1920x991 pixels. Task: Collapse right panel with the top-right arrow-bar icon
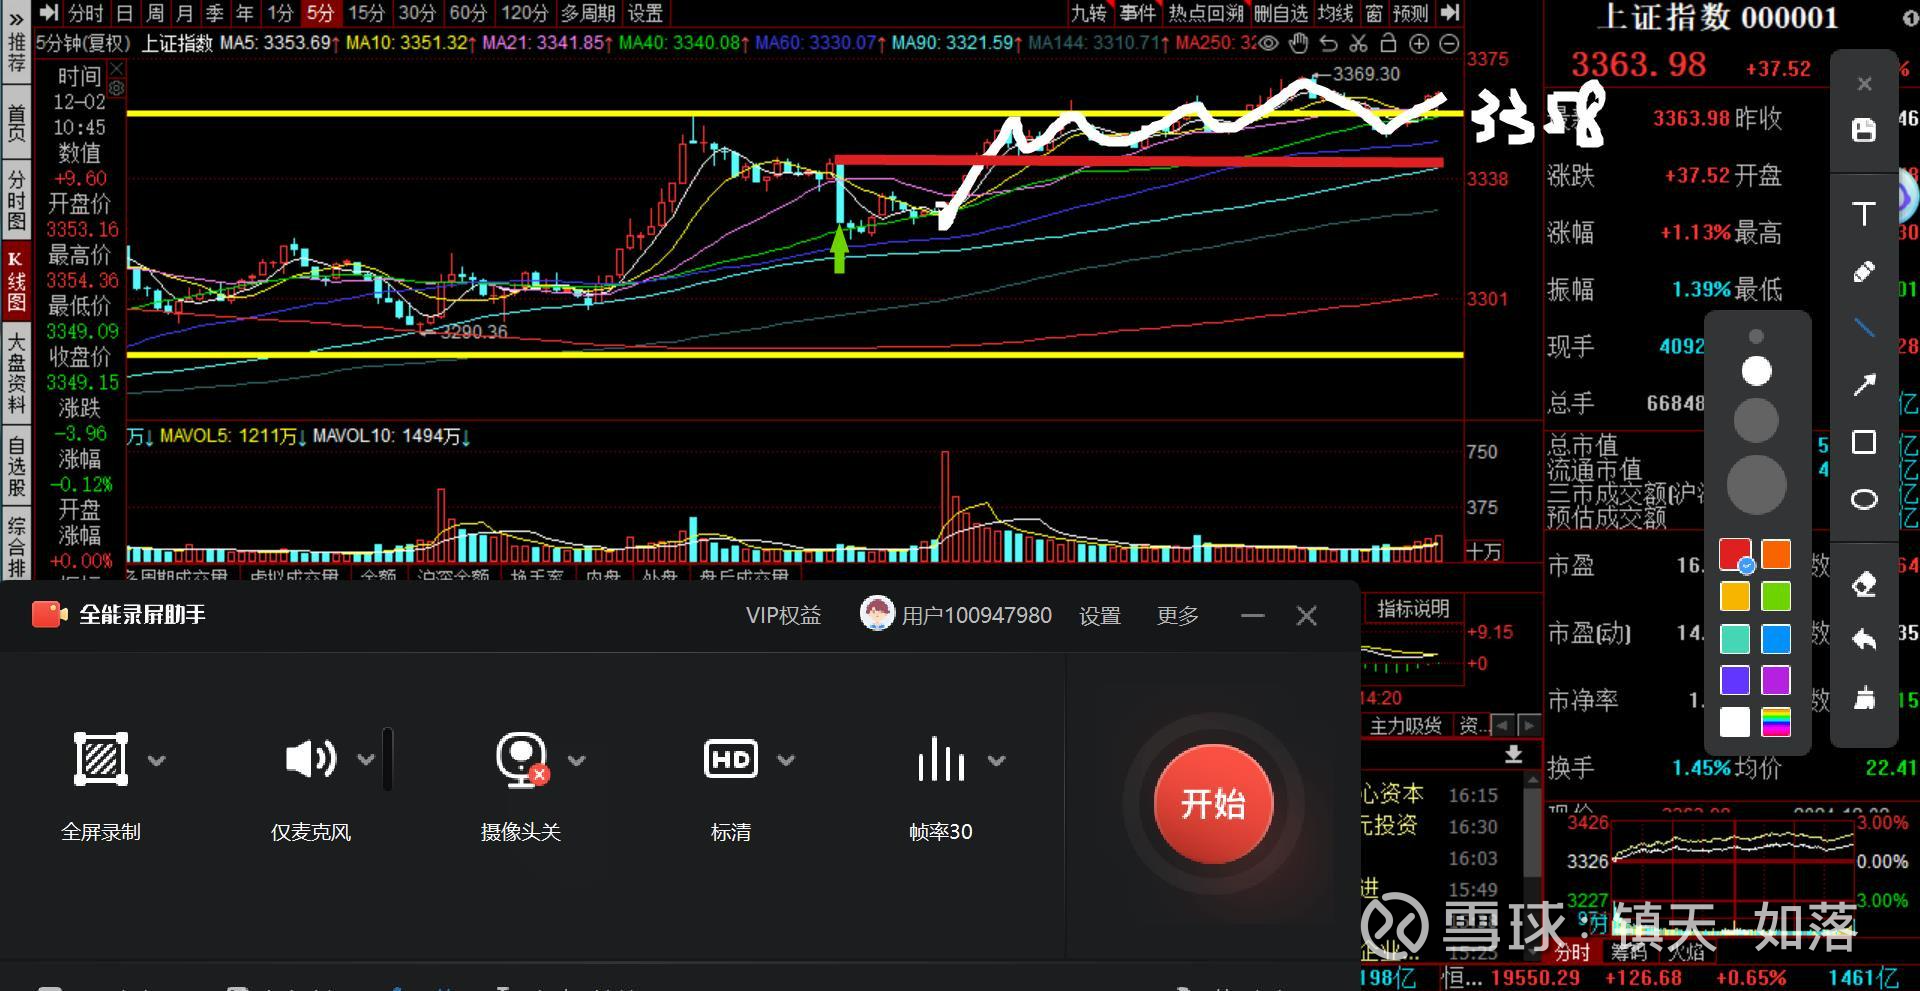pos(1450,12)
